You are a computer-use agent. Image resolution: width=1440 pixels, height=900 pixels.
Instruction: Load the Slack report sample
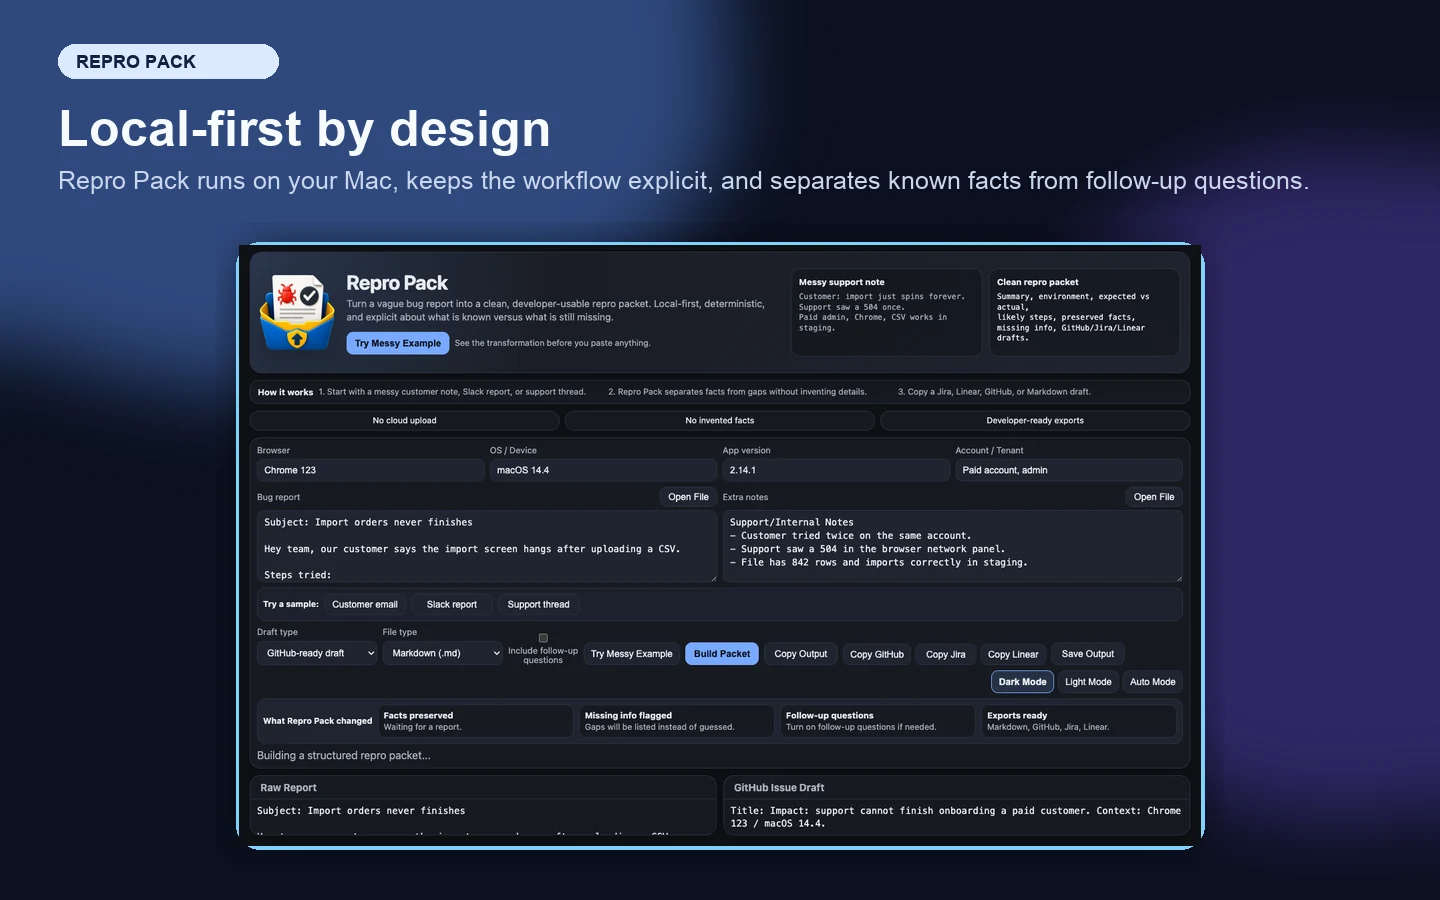tap(452, 605)
